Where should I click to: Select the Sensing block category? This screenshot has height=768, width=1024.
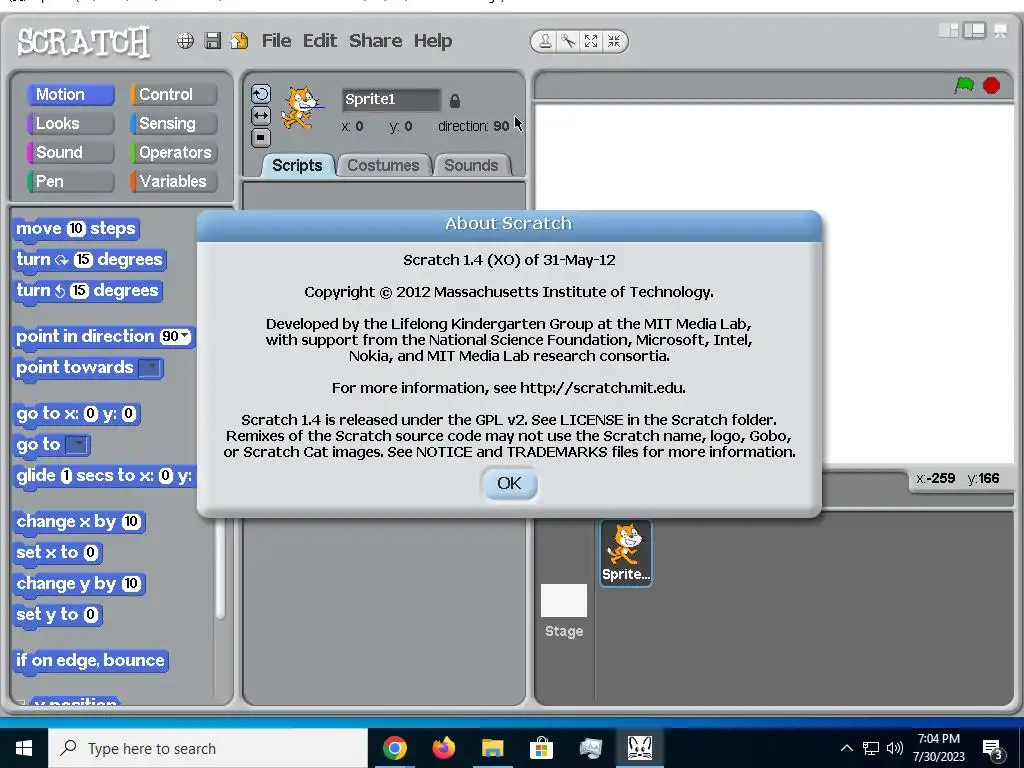tap(174, 123)
